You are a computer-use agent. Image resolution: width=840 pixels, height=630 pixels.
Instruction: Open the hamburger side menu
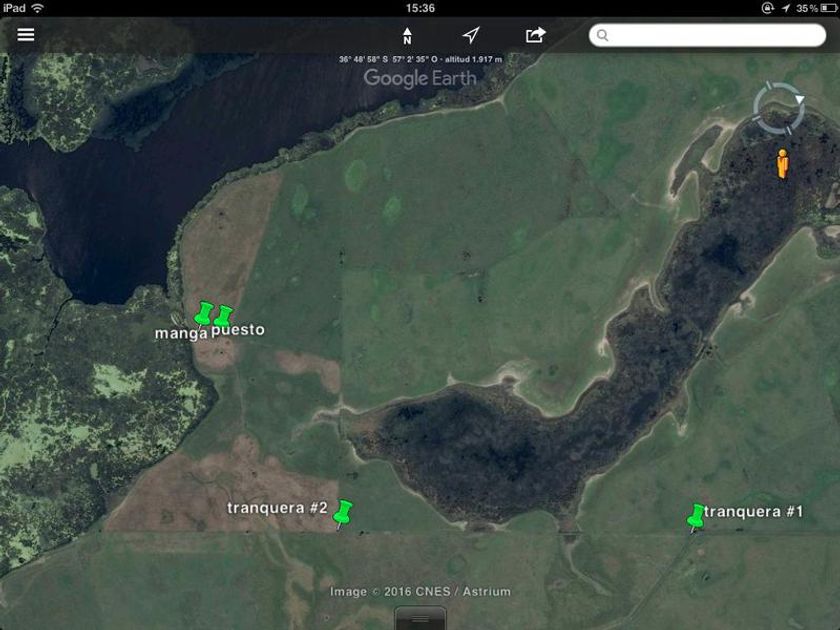click(x=26, y=35)
